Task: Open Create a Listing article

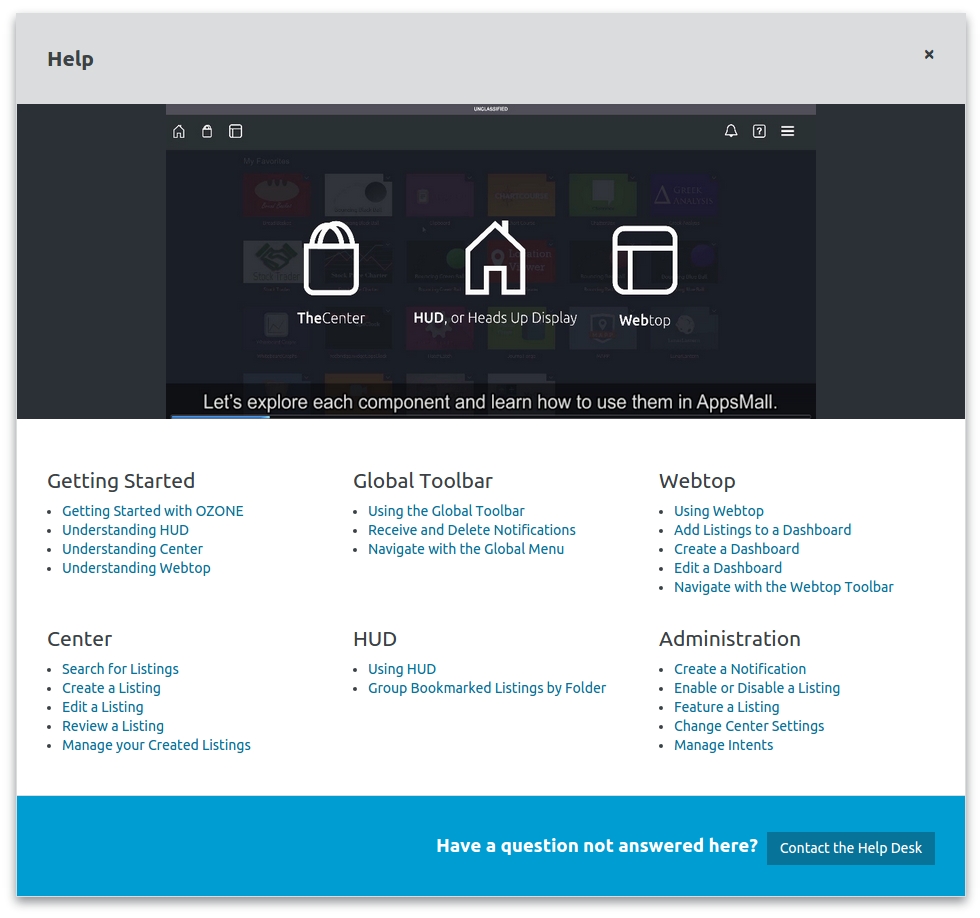Action: click(111, 688)
